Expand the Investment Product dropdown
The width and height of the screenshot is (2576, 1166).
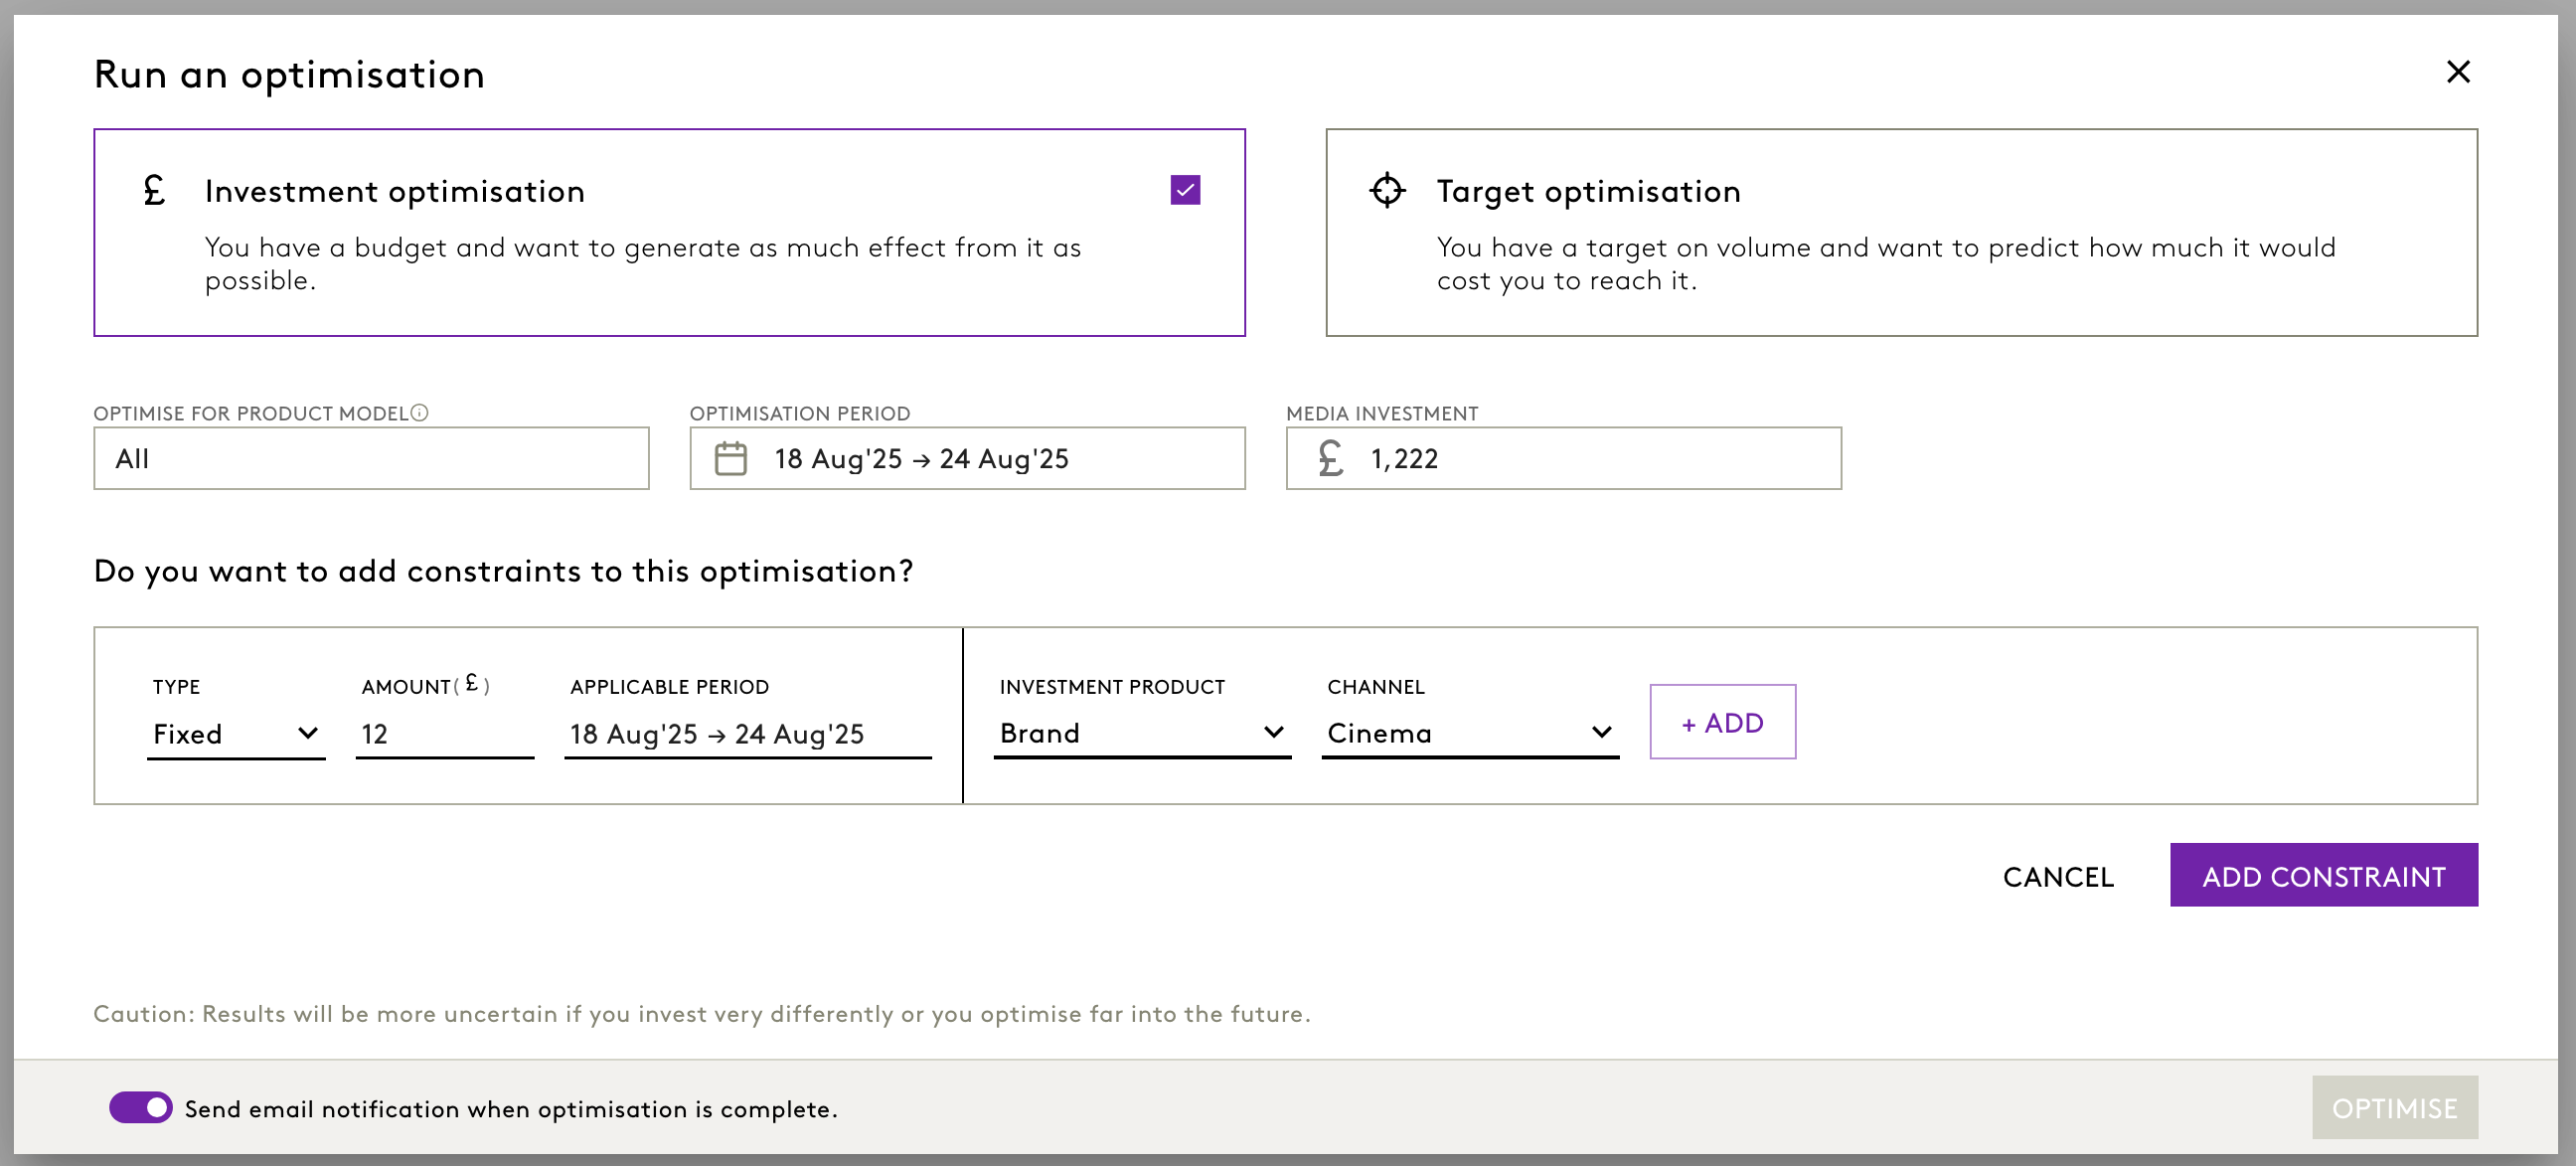[1141, 734]
